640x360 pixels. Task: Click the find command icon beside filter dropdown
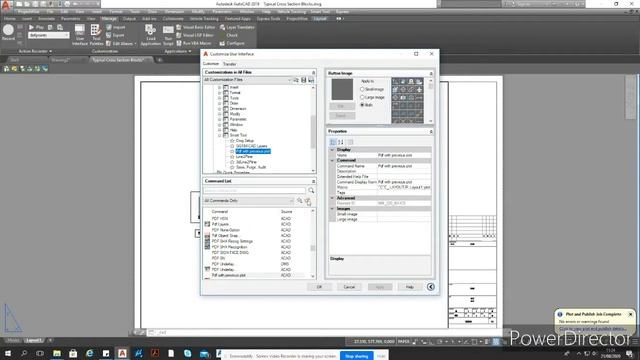coord(300,201)
